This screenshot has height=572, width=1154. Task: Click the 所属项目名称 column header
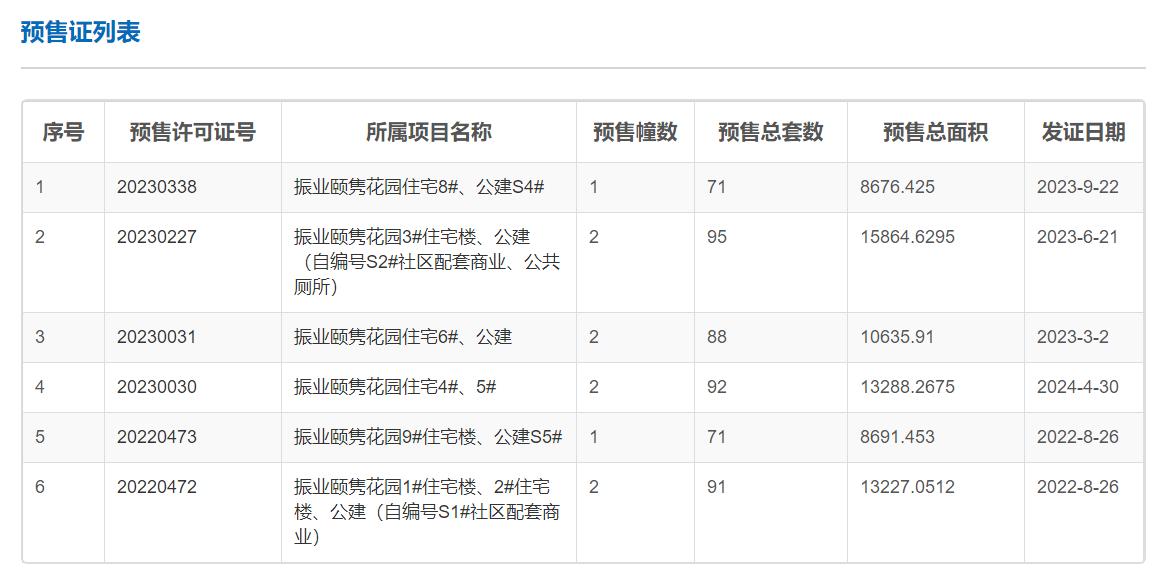429,133
